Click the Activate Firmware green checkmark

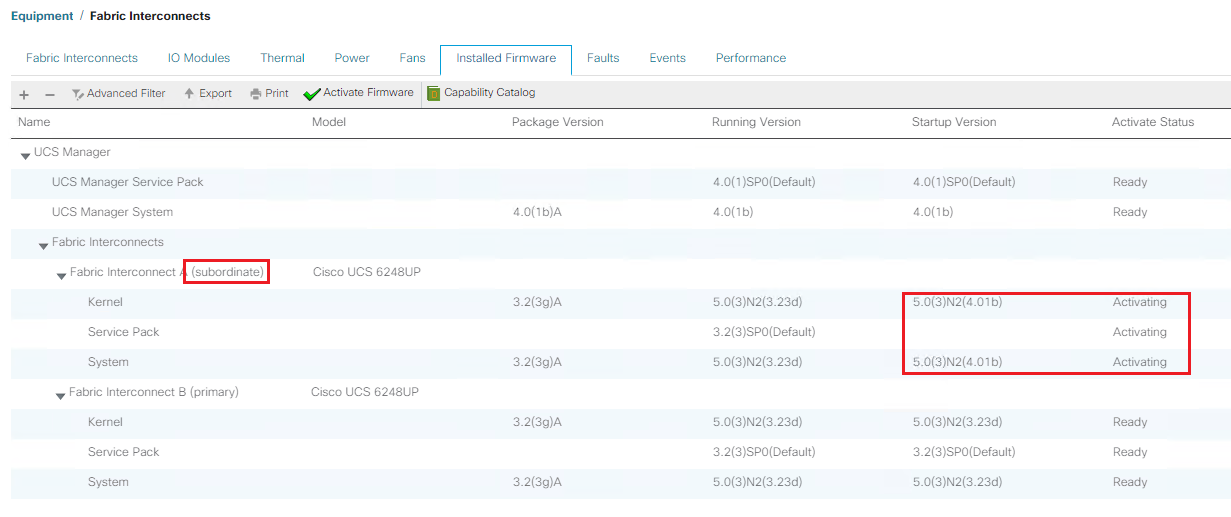click(312, 94)
